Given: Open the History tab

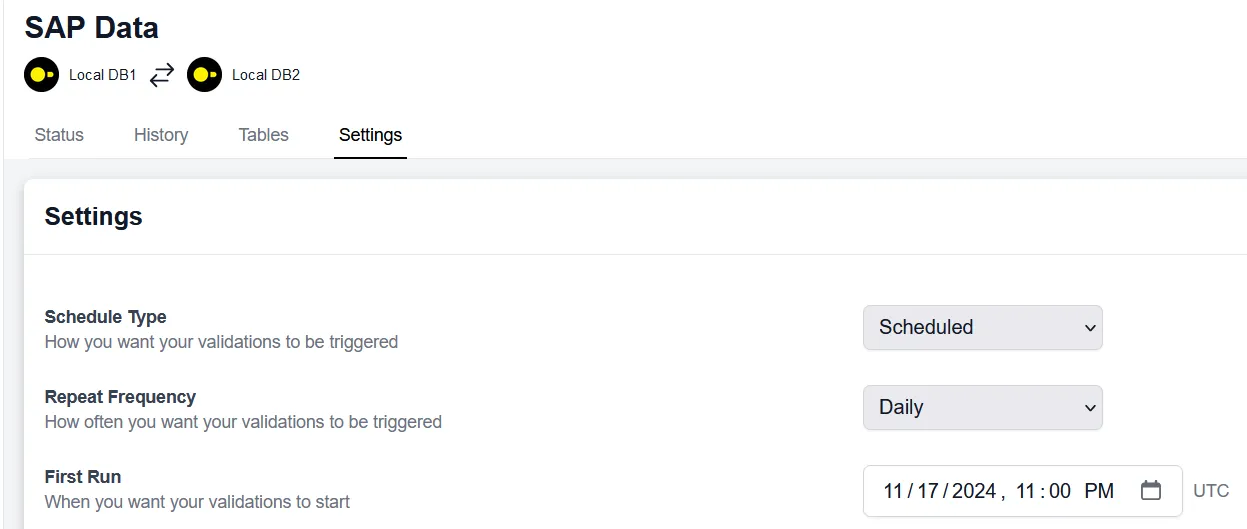Looking at the screenshot, I should [x=161, y=135].
